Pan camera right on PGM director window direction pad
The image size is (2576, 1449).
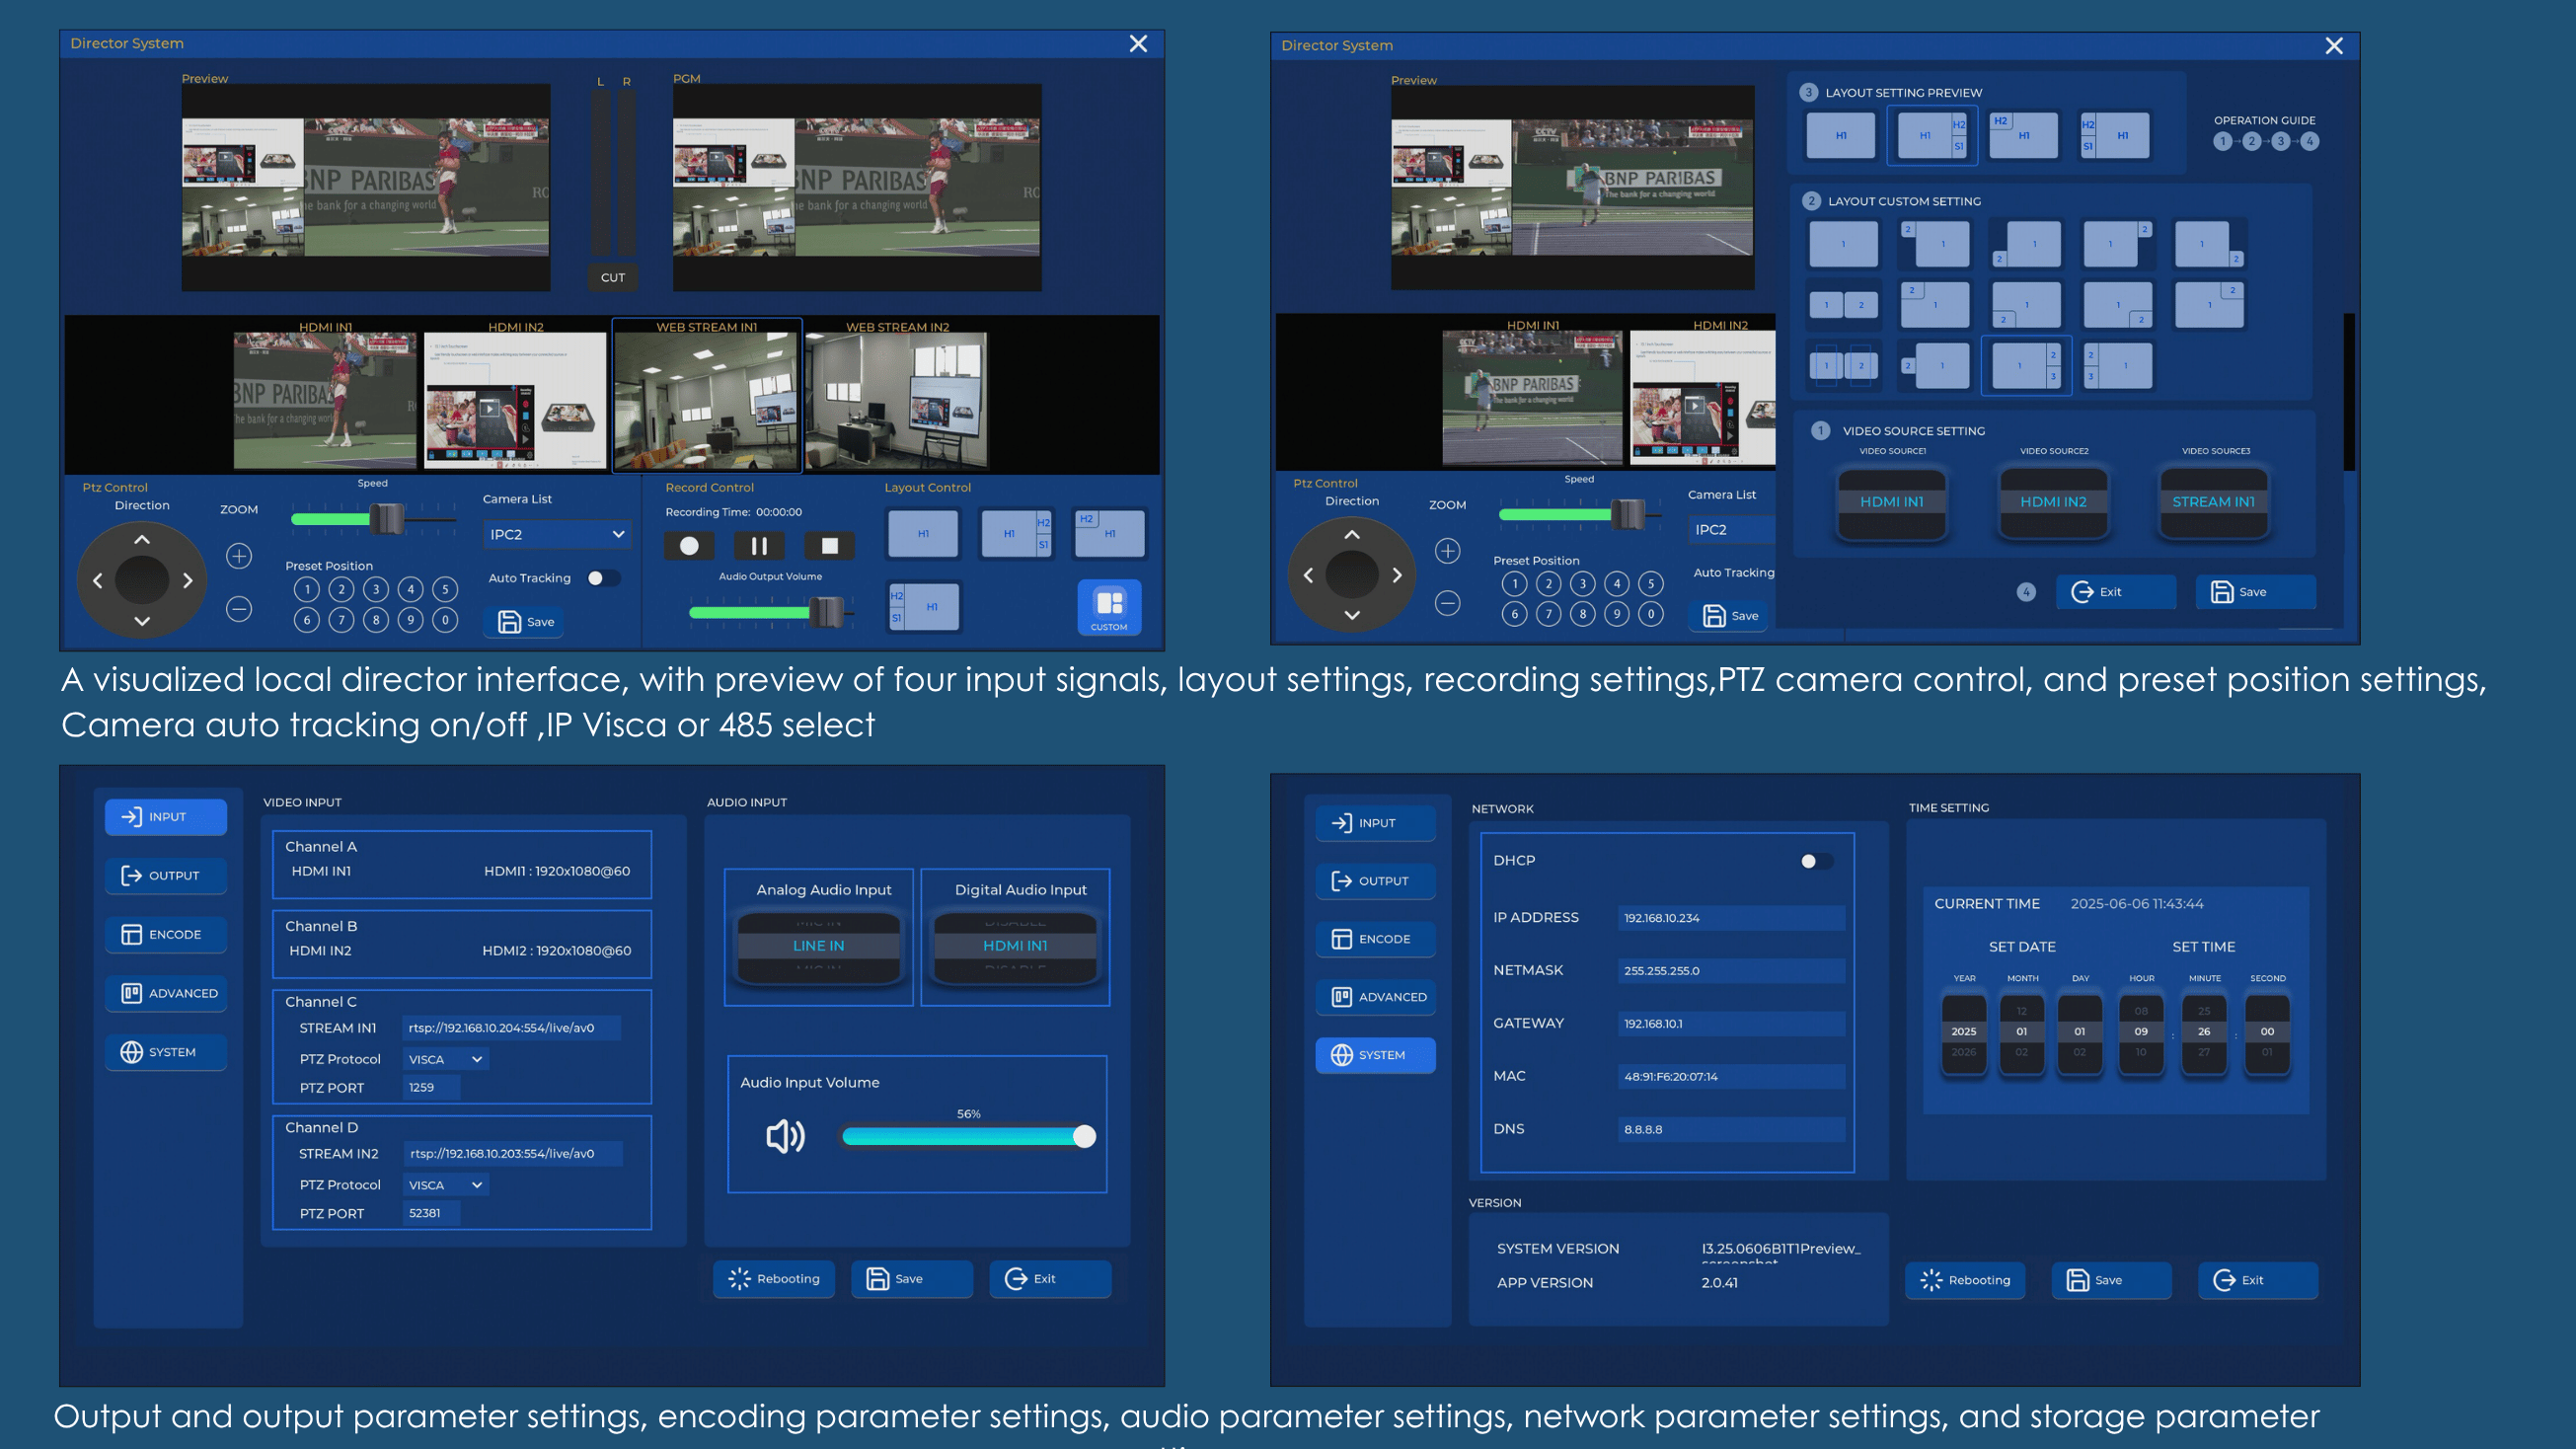pos(187,581)
